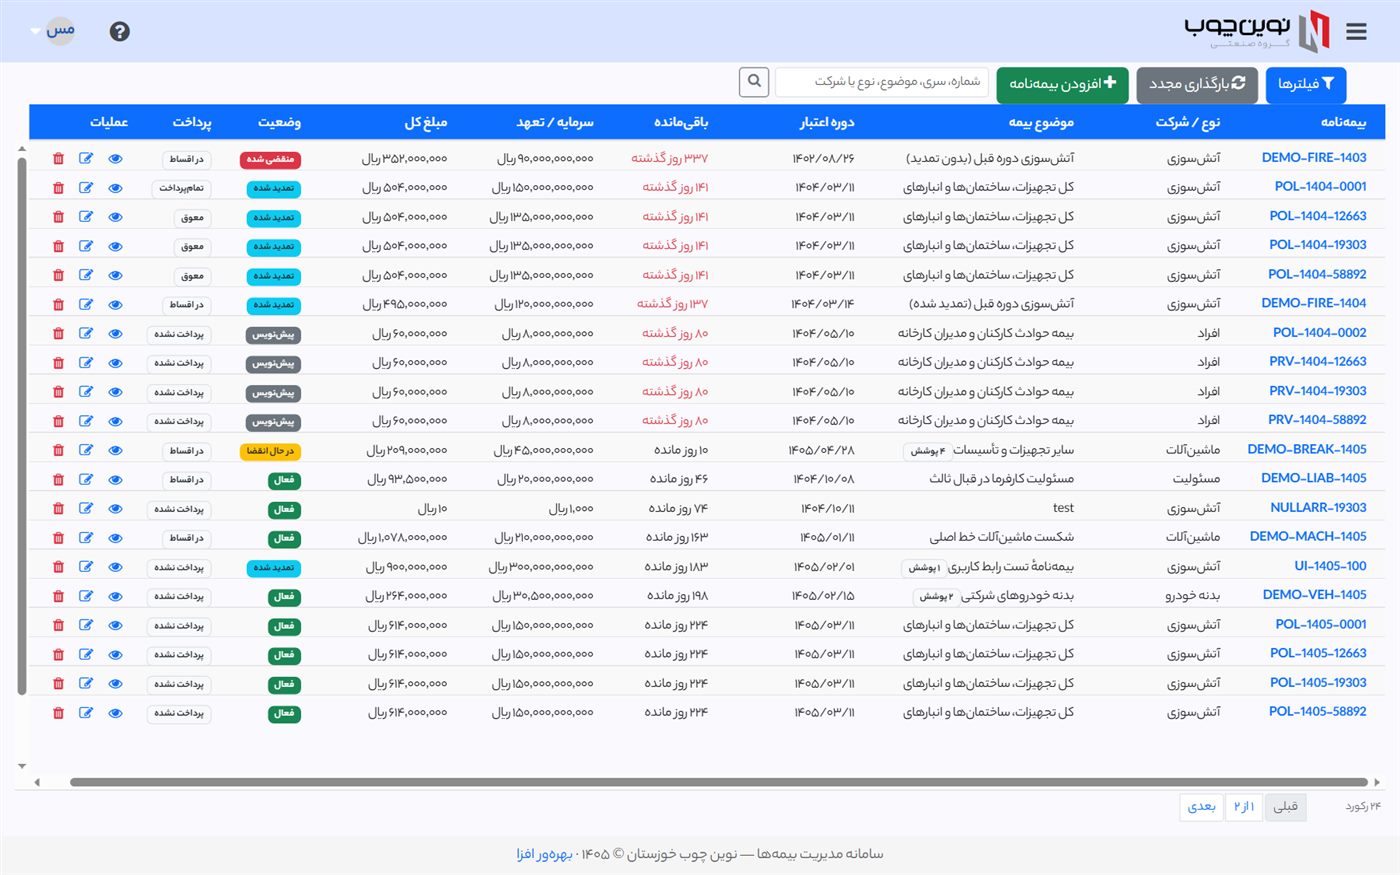
Task: Open the hamburger menu icon
Action: coord(1356,32)
